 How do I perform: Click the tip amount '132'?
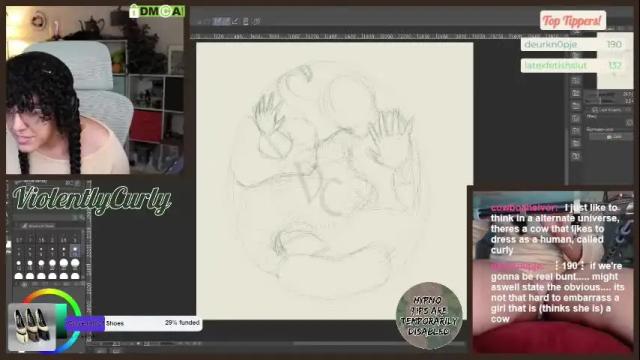pyautogui.click(x=614, y=65)
